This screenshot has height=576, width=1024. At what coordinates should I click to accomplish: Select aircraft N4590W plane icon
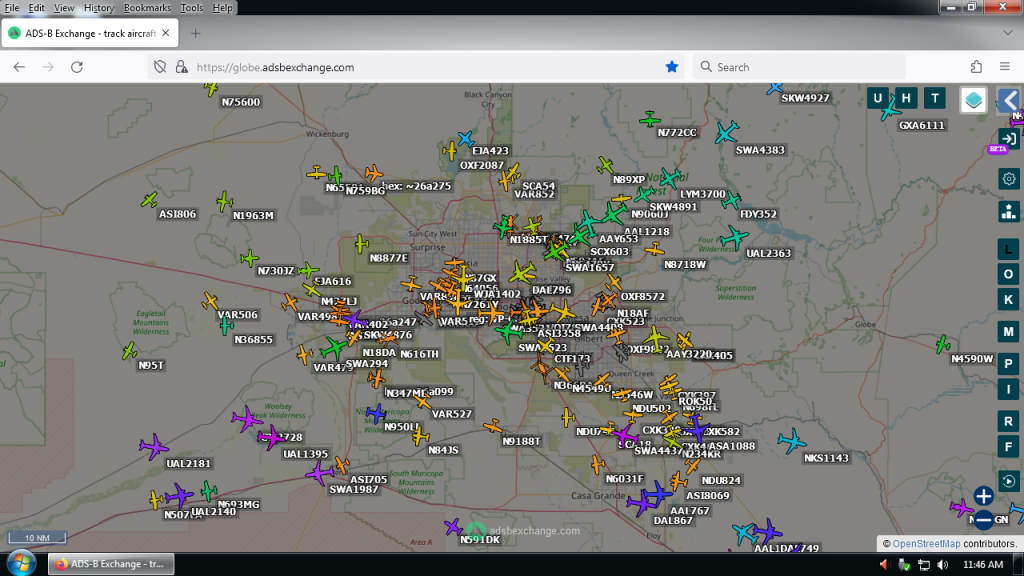coord(943,344)
